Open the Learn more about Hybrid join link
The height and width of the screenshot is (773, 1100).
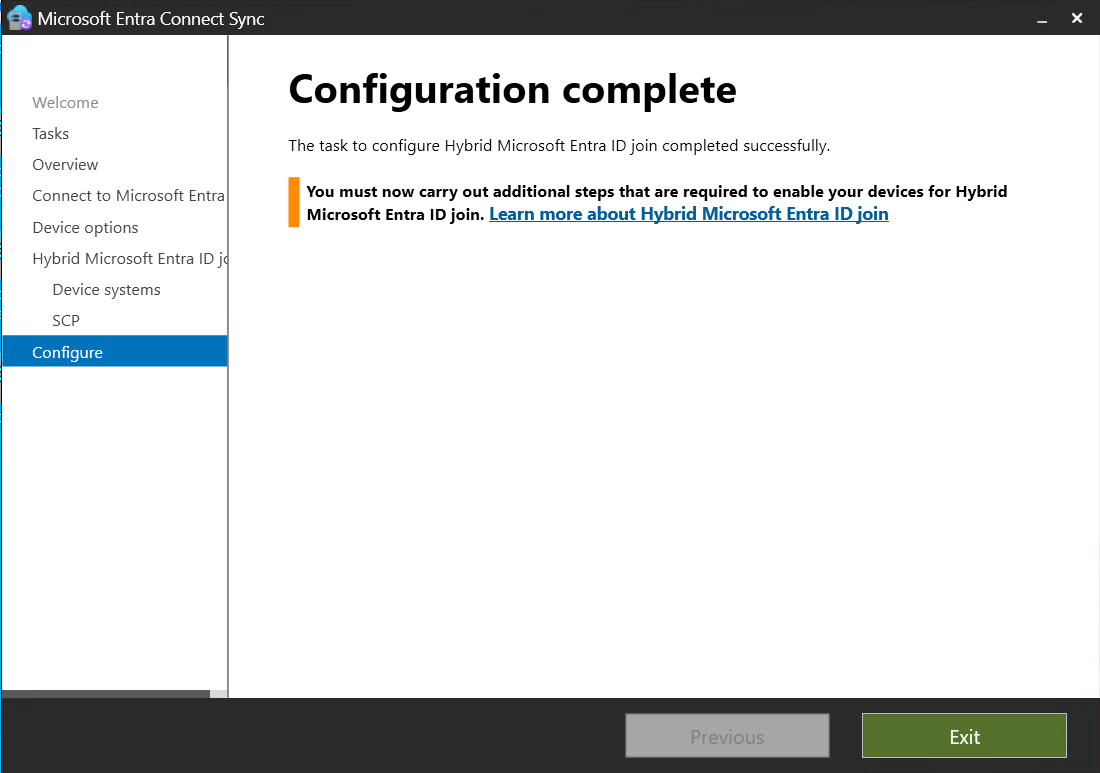[688, 213]
